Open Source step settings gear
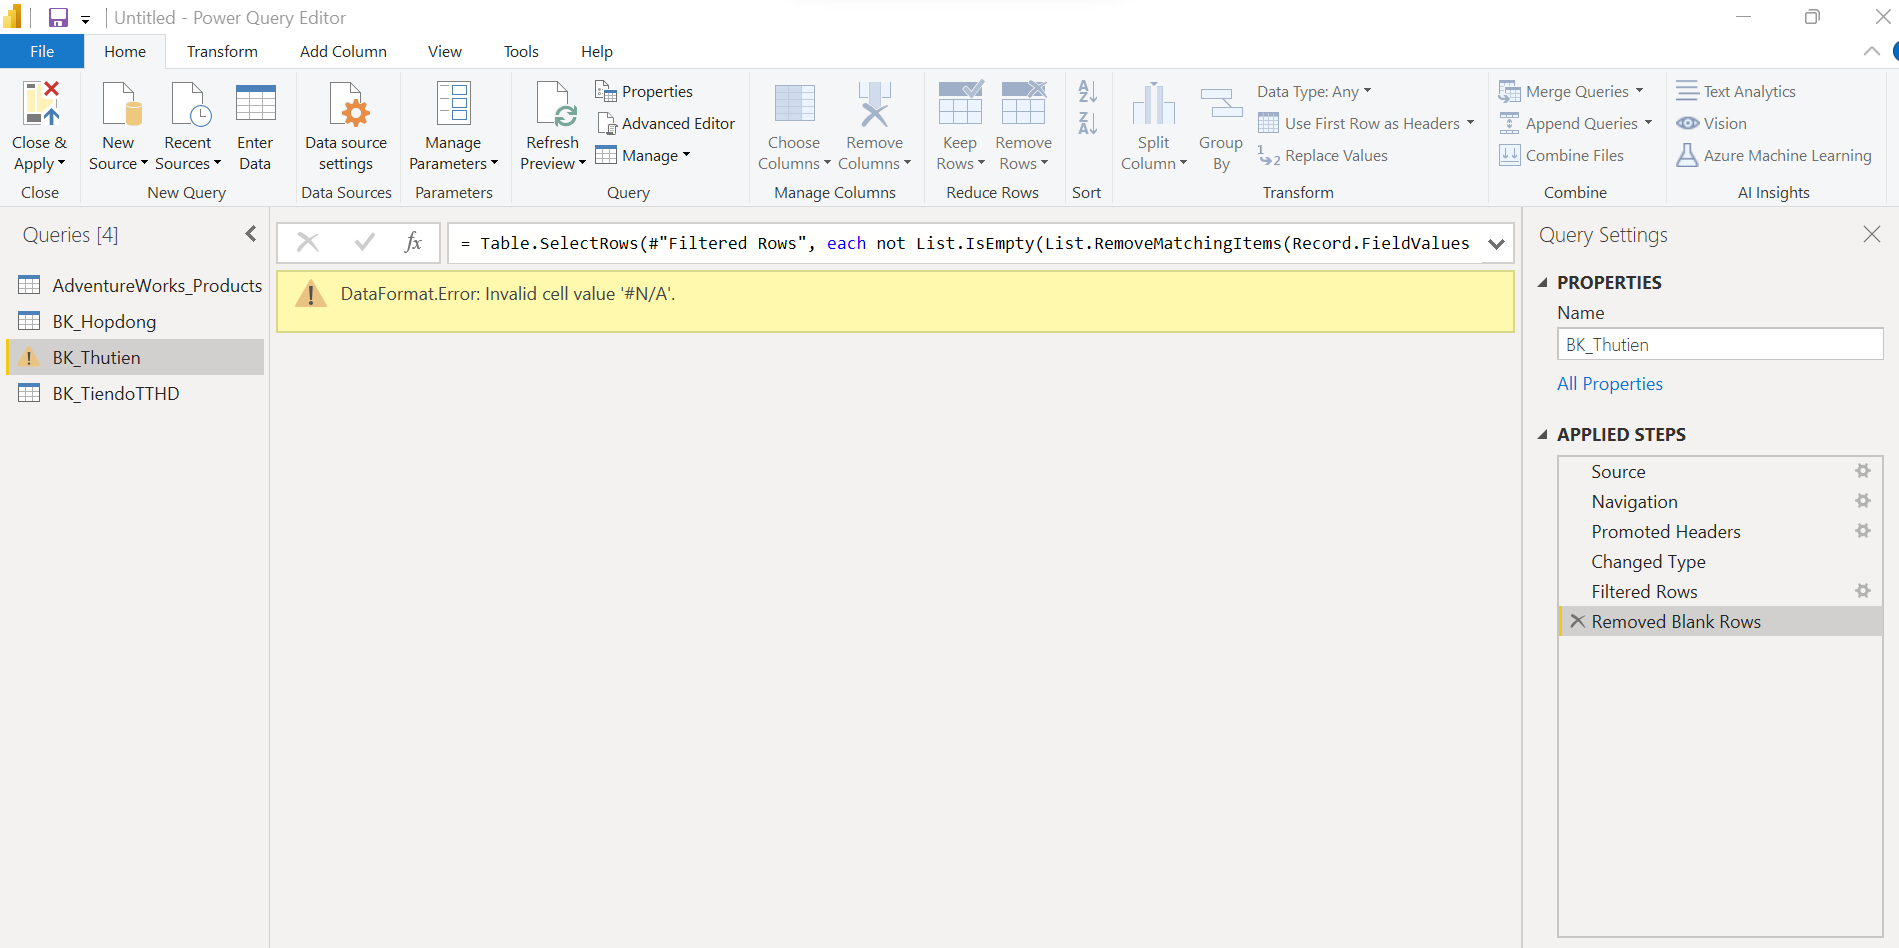 pos(1863,471)
